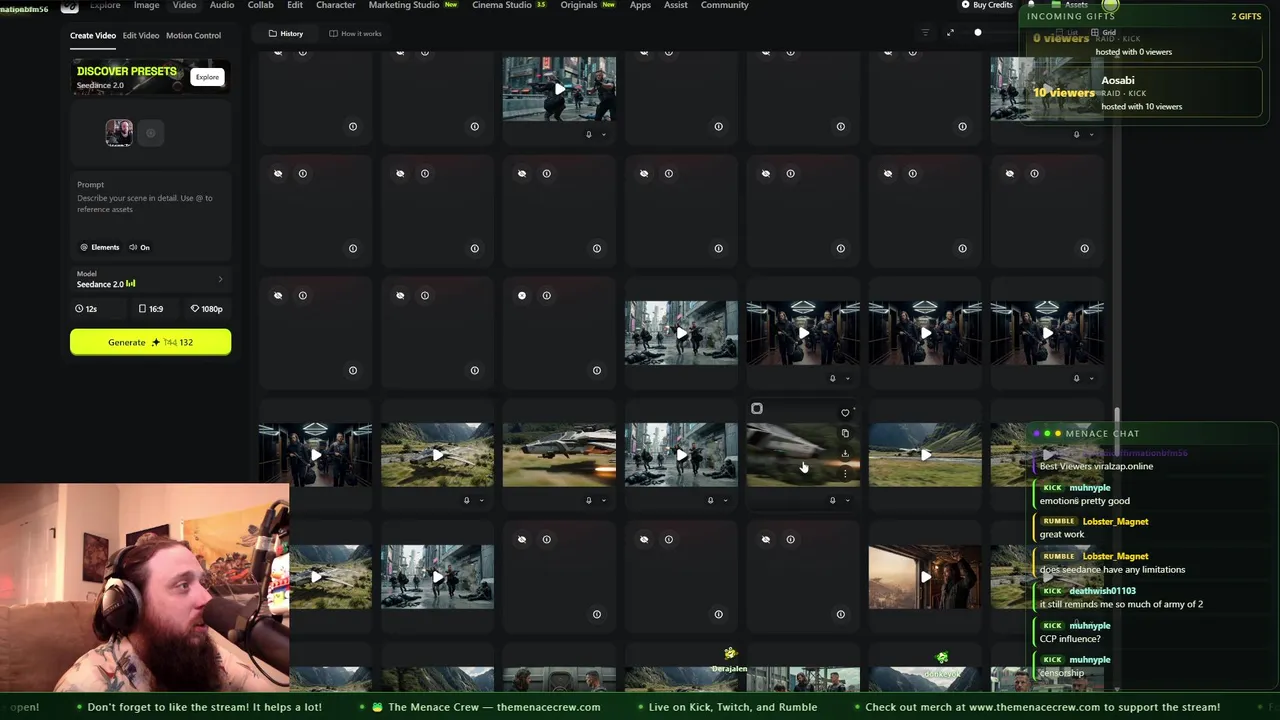Screen dimensions: 1280x720
Task: Open the Assets button in the header
Action: tap(1070, 5)
